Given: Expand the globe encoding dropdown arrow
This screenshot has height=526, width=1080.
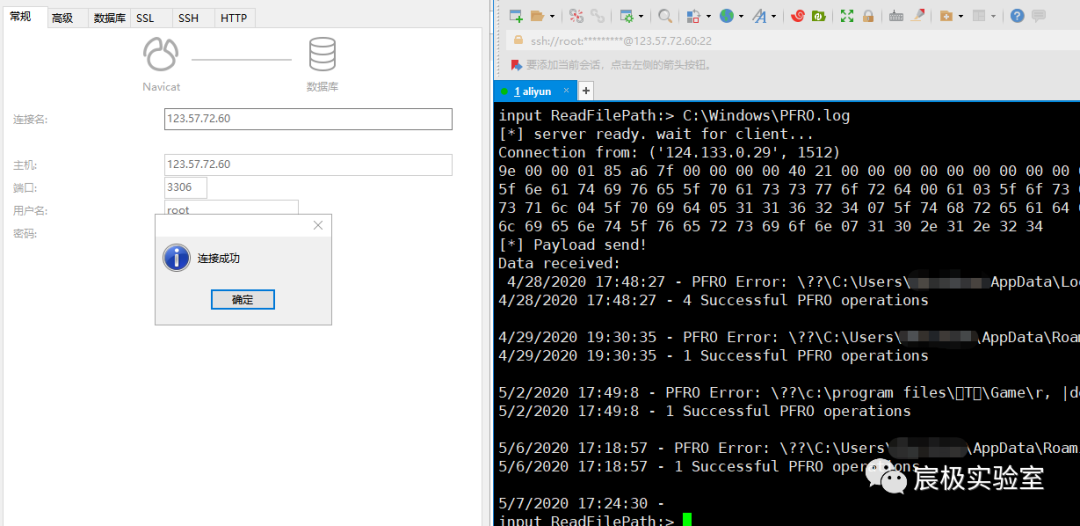Looking at the screenshot, I should 741,17.
